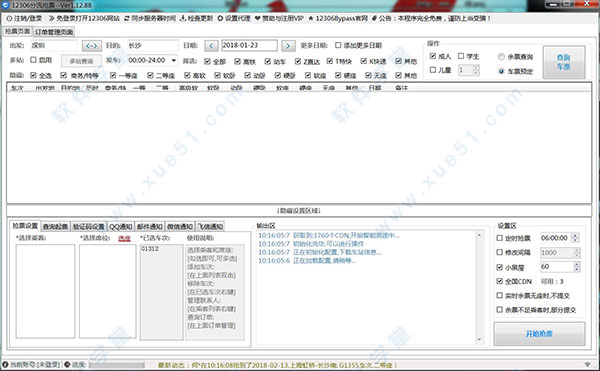Uncheck the 全国CDN checkbox
This screenshot has width=600, height=371.
click(499, 281)
